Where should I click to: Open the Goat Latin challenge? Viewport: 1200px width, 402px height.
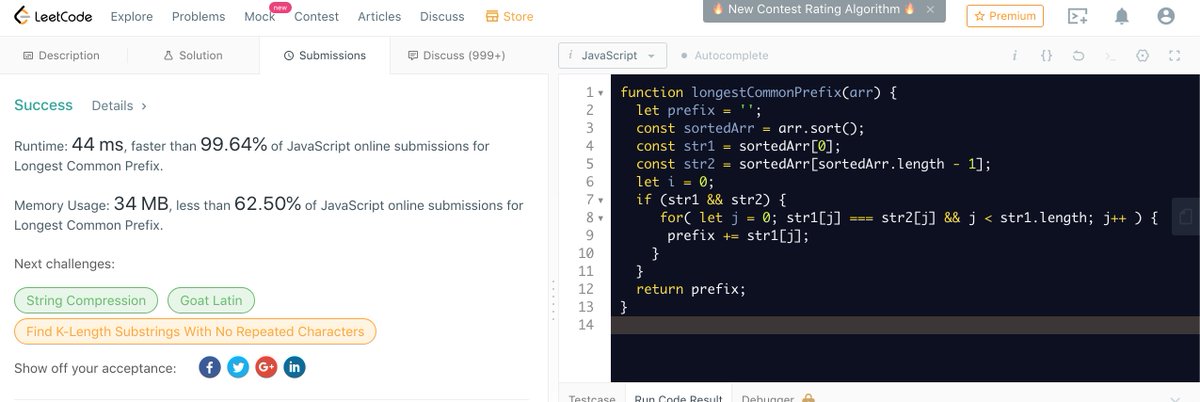pos(211,300)
